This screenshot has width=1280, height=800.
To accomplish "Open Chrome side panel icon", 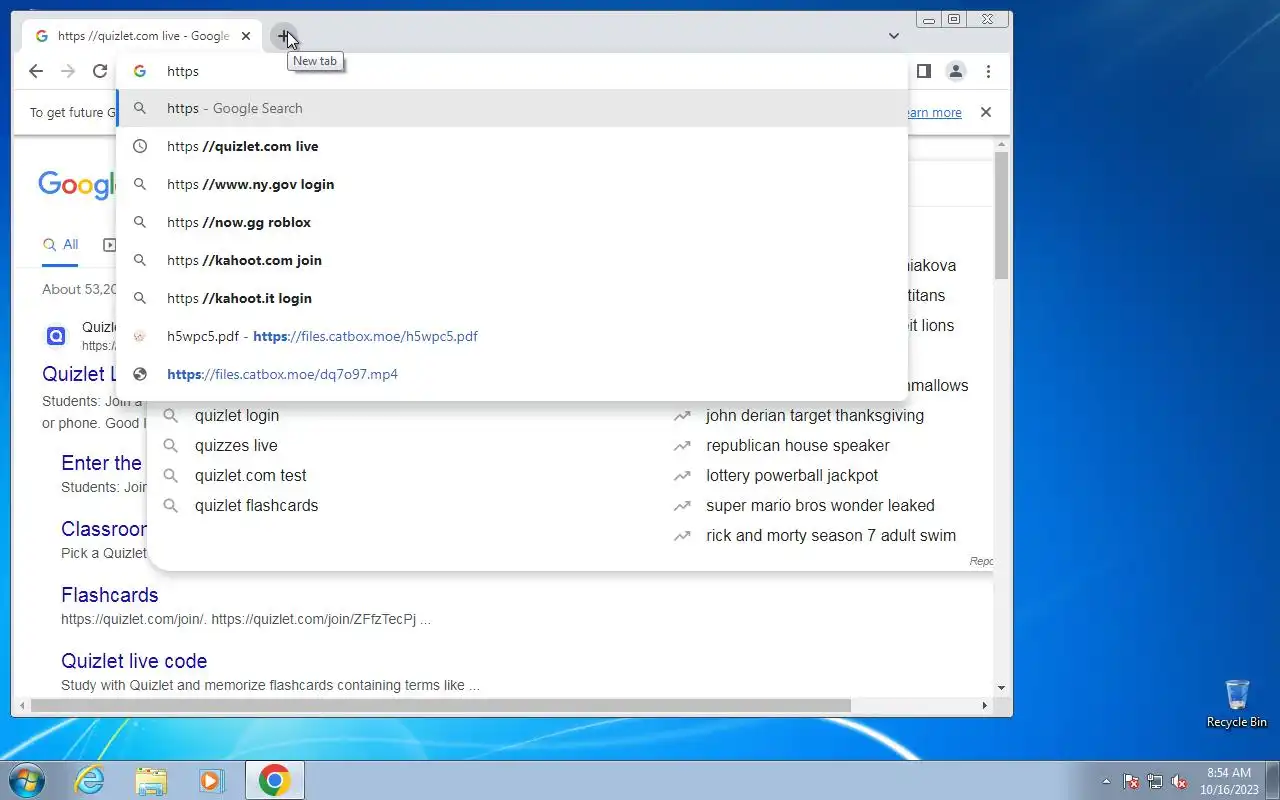I will coord(924,71).
